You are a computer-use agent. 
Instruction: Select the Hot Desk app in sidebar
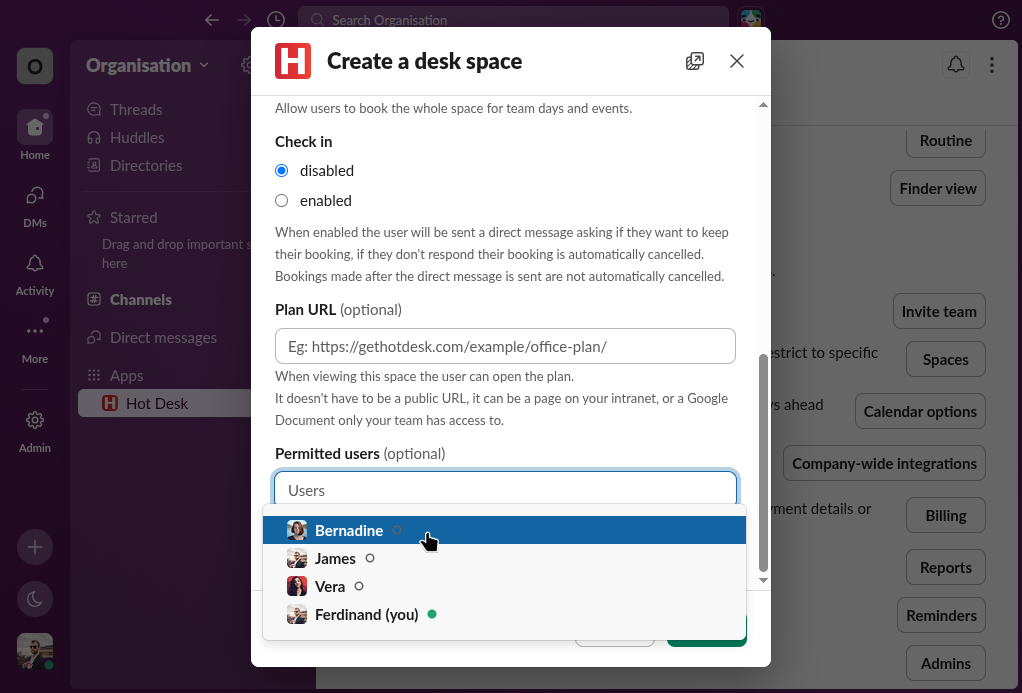164,404
